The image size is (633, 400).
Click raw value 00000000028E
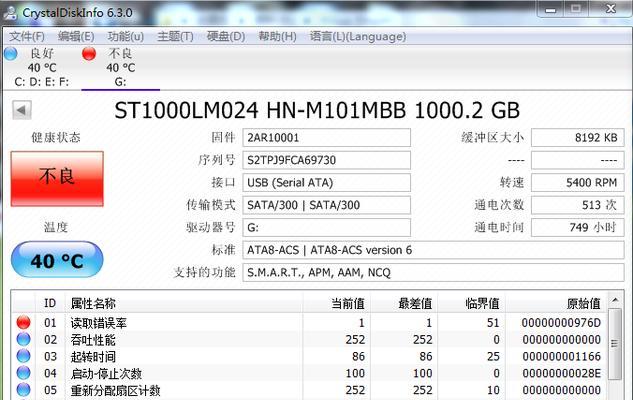[561, 373]
